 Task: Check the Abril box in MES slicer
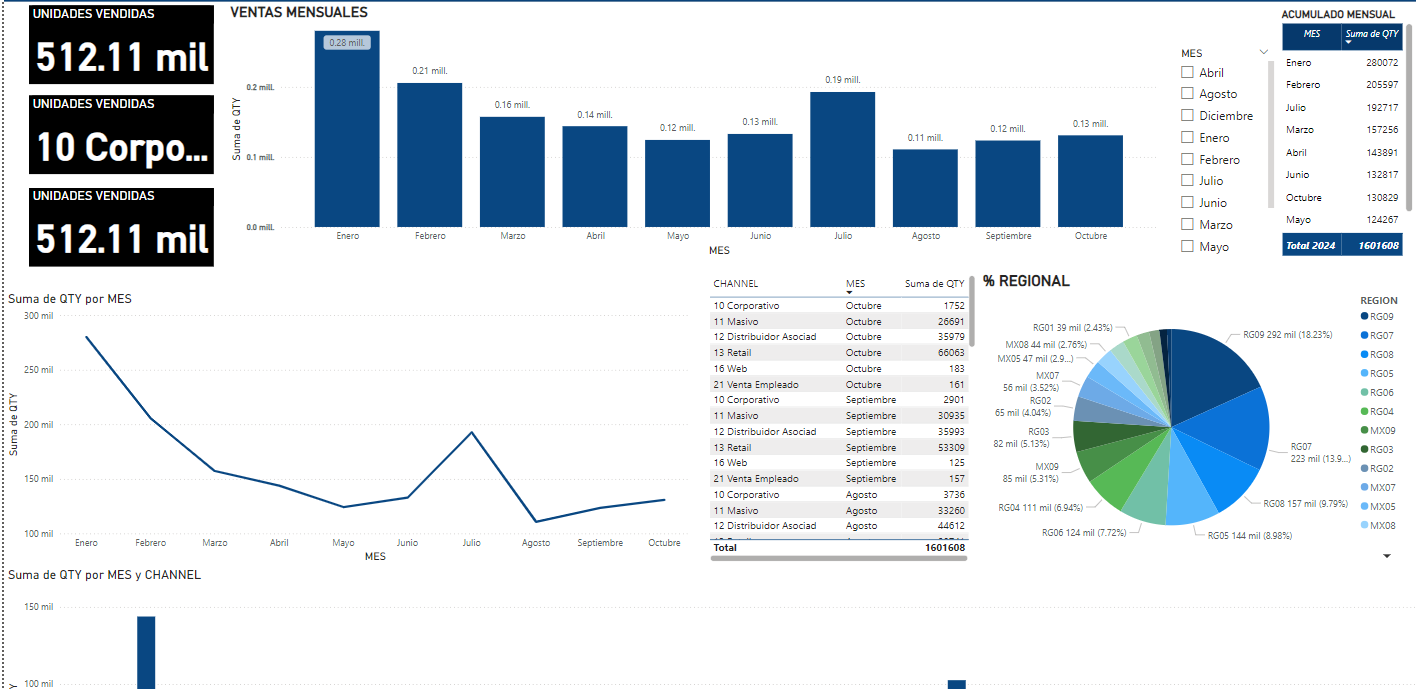pyautogui.click(x=1187, y=72)
